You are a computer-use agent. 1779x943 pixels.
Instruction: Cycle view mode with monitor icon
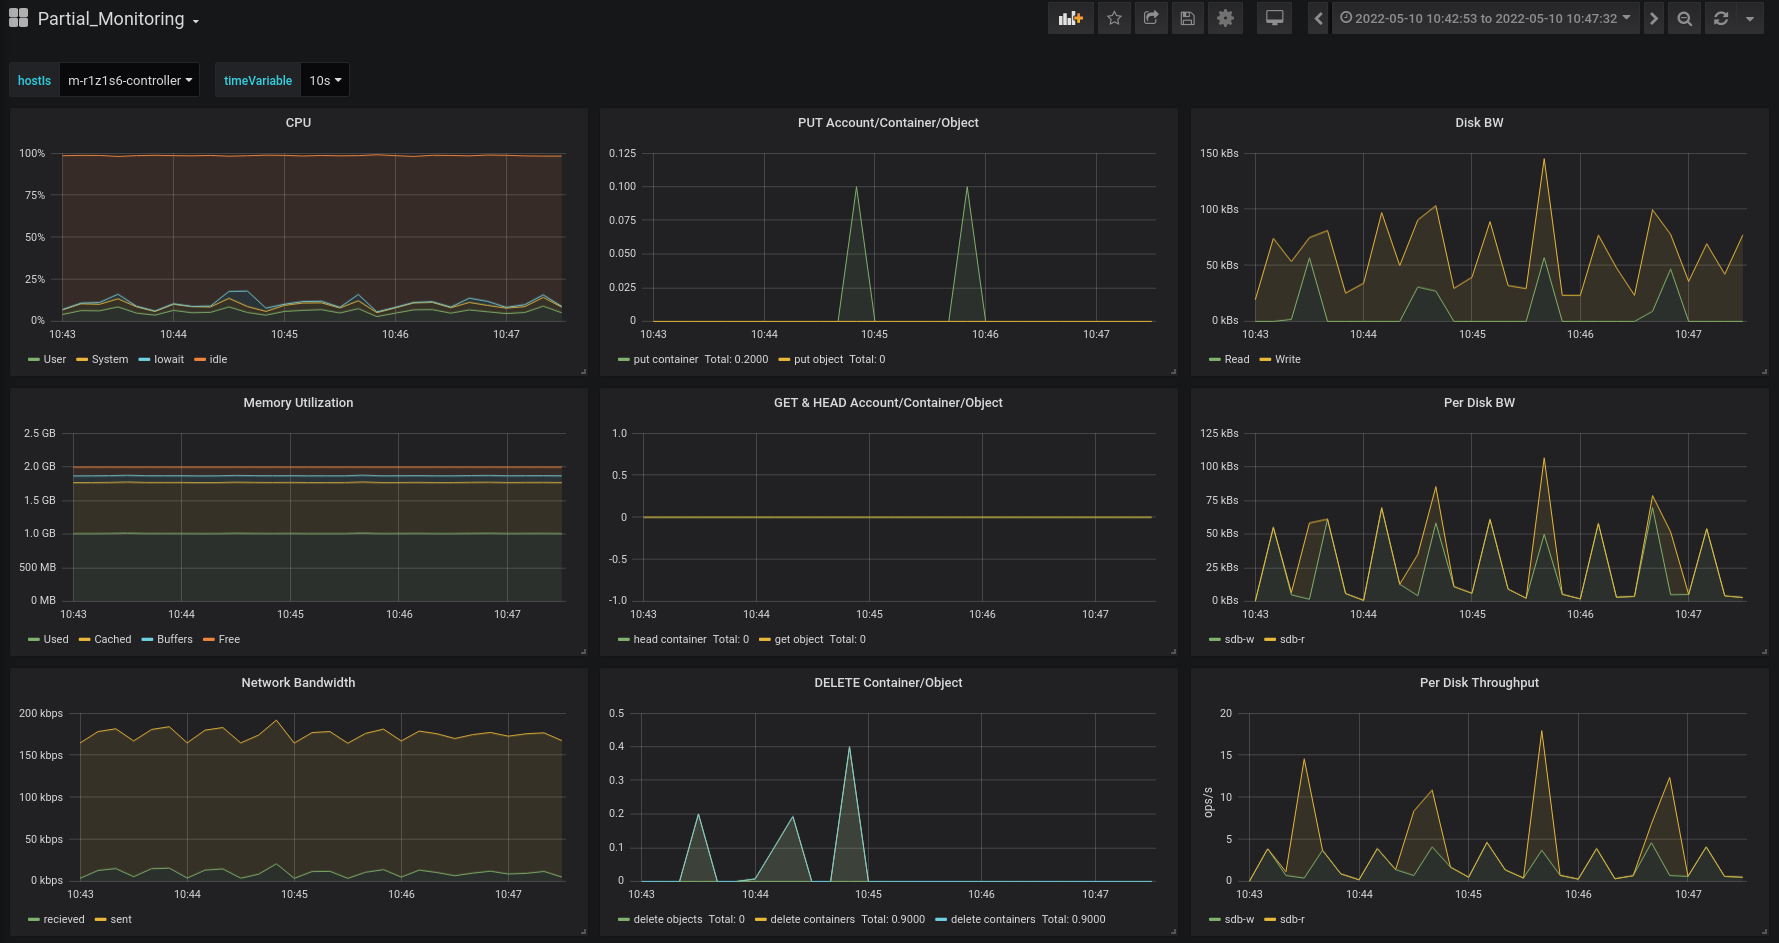click(1274, 18)
